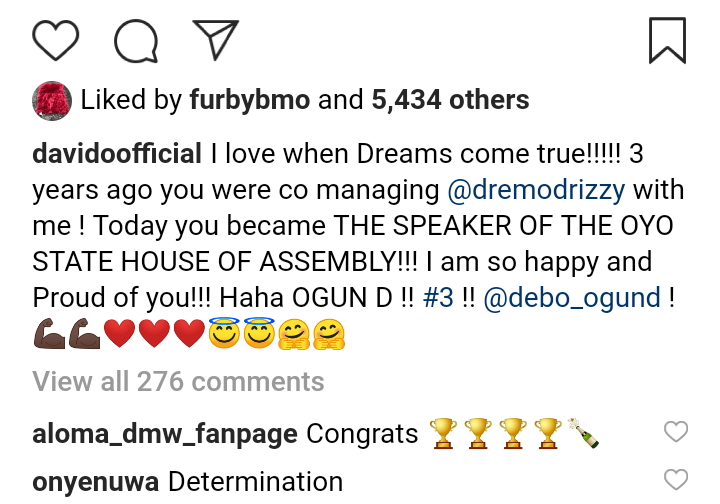Screen dimensions: 720x504
Task: Open the liker's red profile thumbnail
Action: pos(51,101)
